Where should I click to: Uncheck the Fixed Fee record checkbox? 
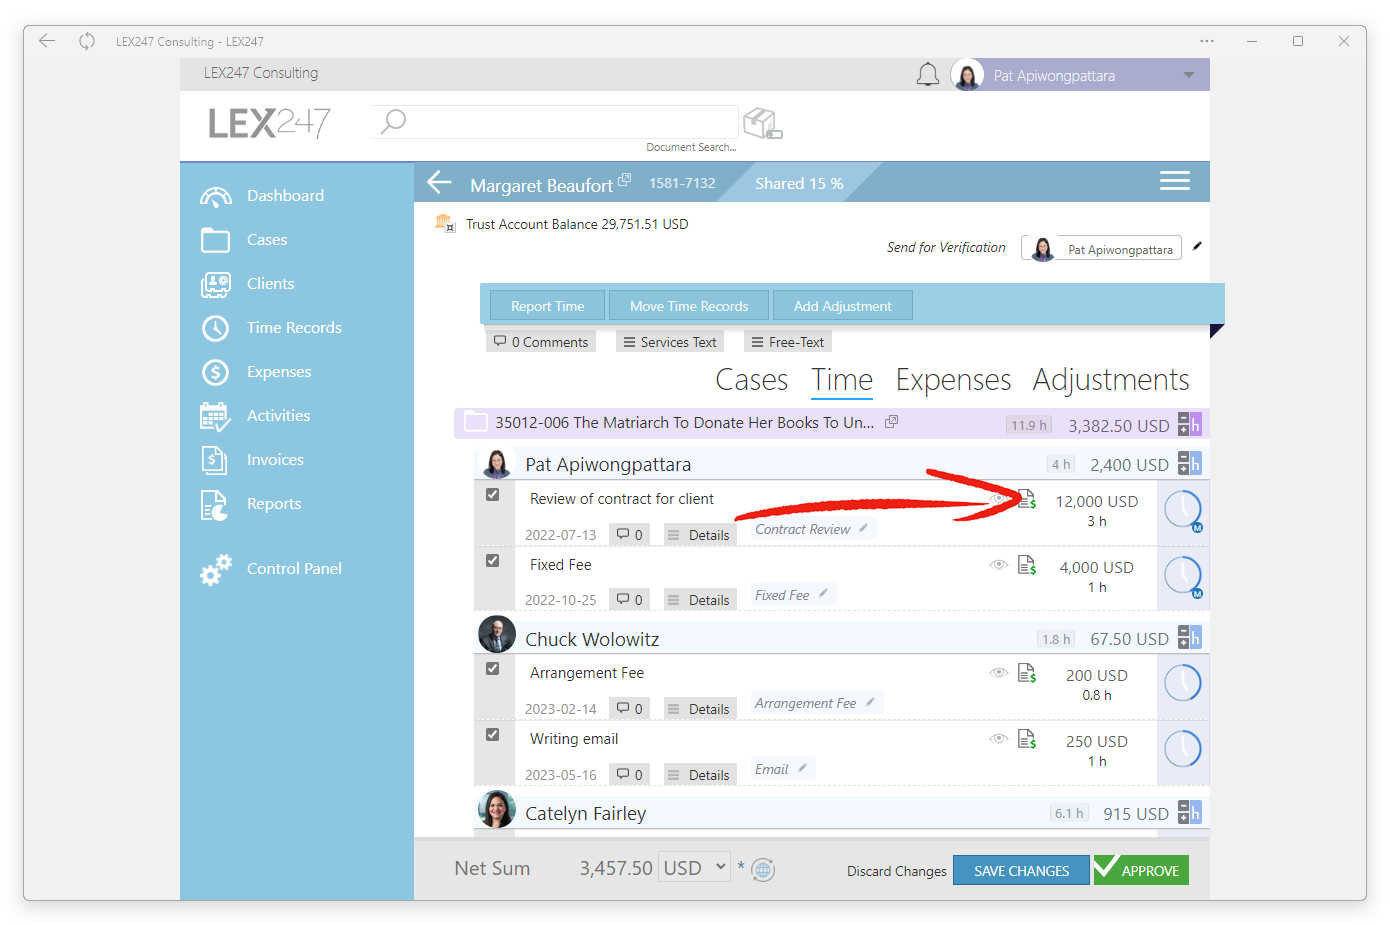pos(492,561)
